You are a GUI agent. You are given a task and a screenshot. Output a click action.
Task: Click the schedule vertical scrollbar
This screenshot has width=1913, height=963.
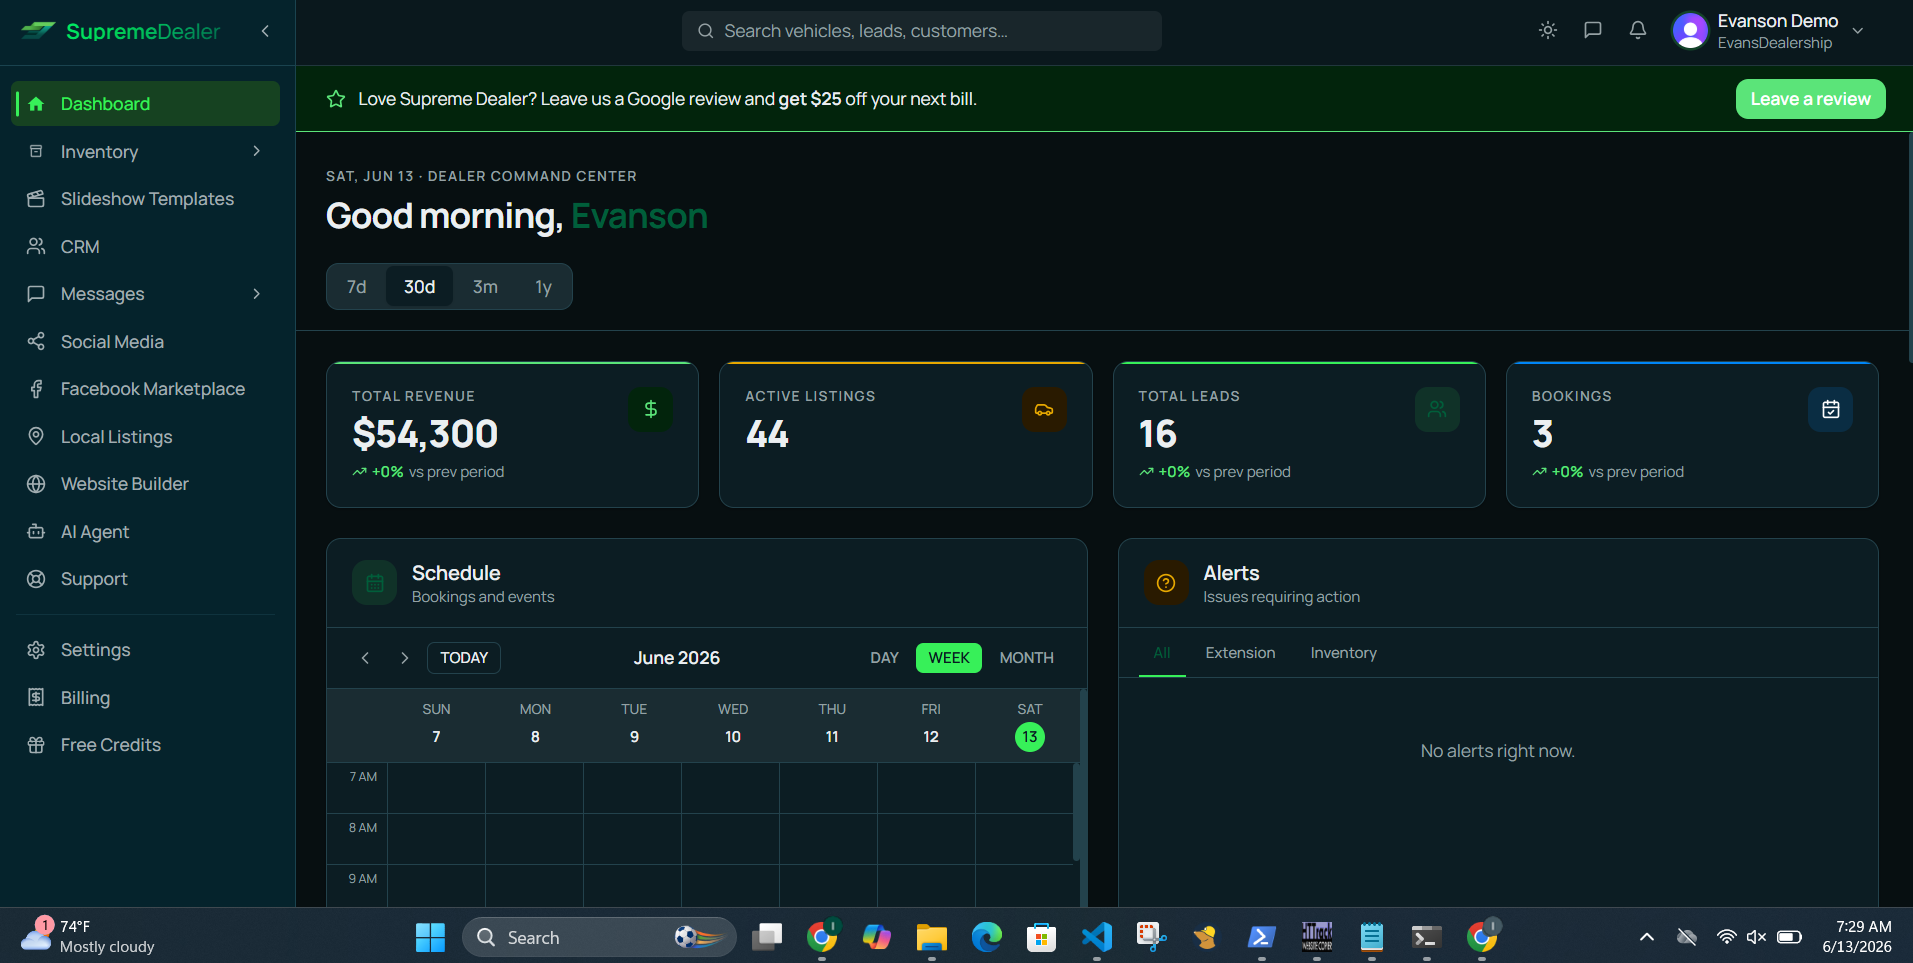1077,812
